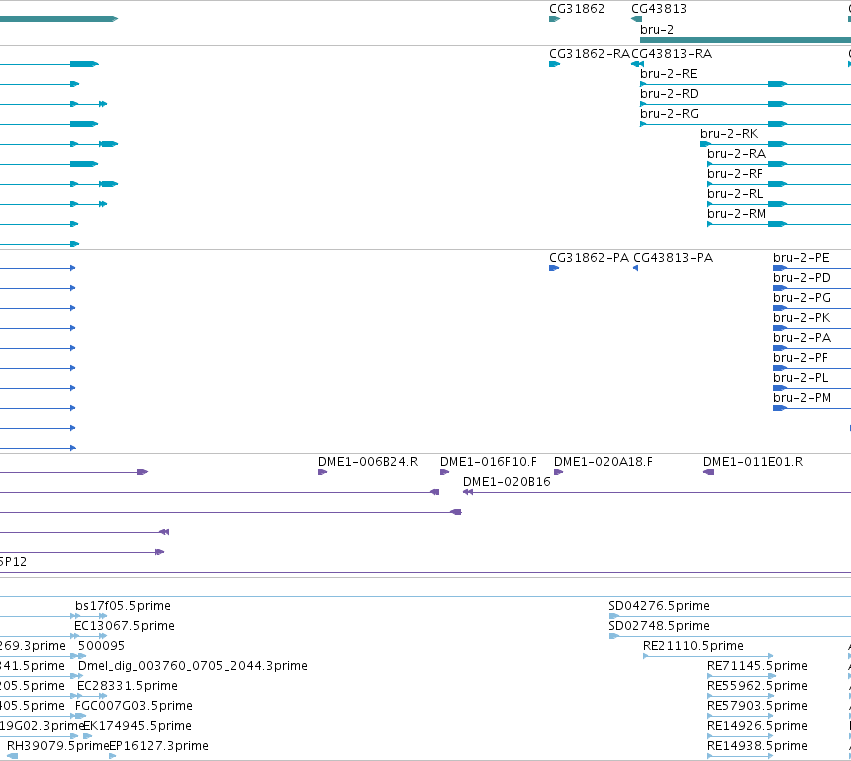Select protein bru-2-PD label

[802, 278]
